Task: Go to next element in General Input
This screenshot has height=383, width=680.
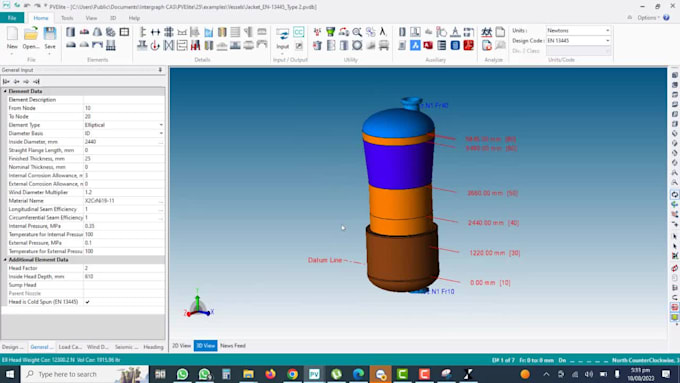Action: (26, 82)
